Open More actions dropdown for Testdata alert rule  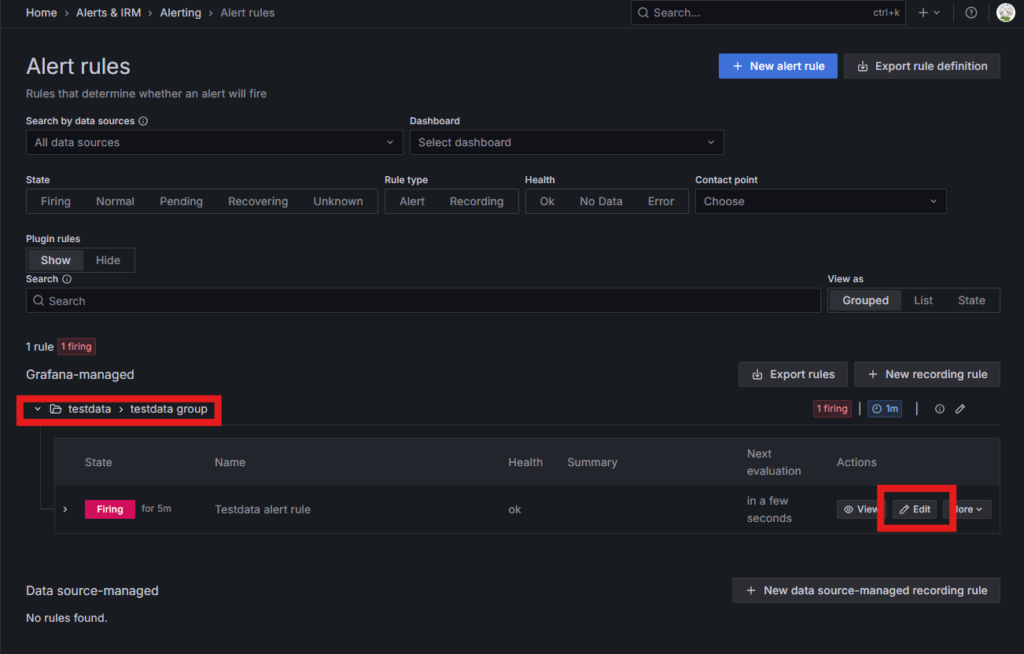coord(969,509)
